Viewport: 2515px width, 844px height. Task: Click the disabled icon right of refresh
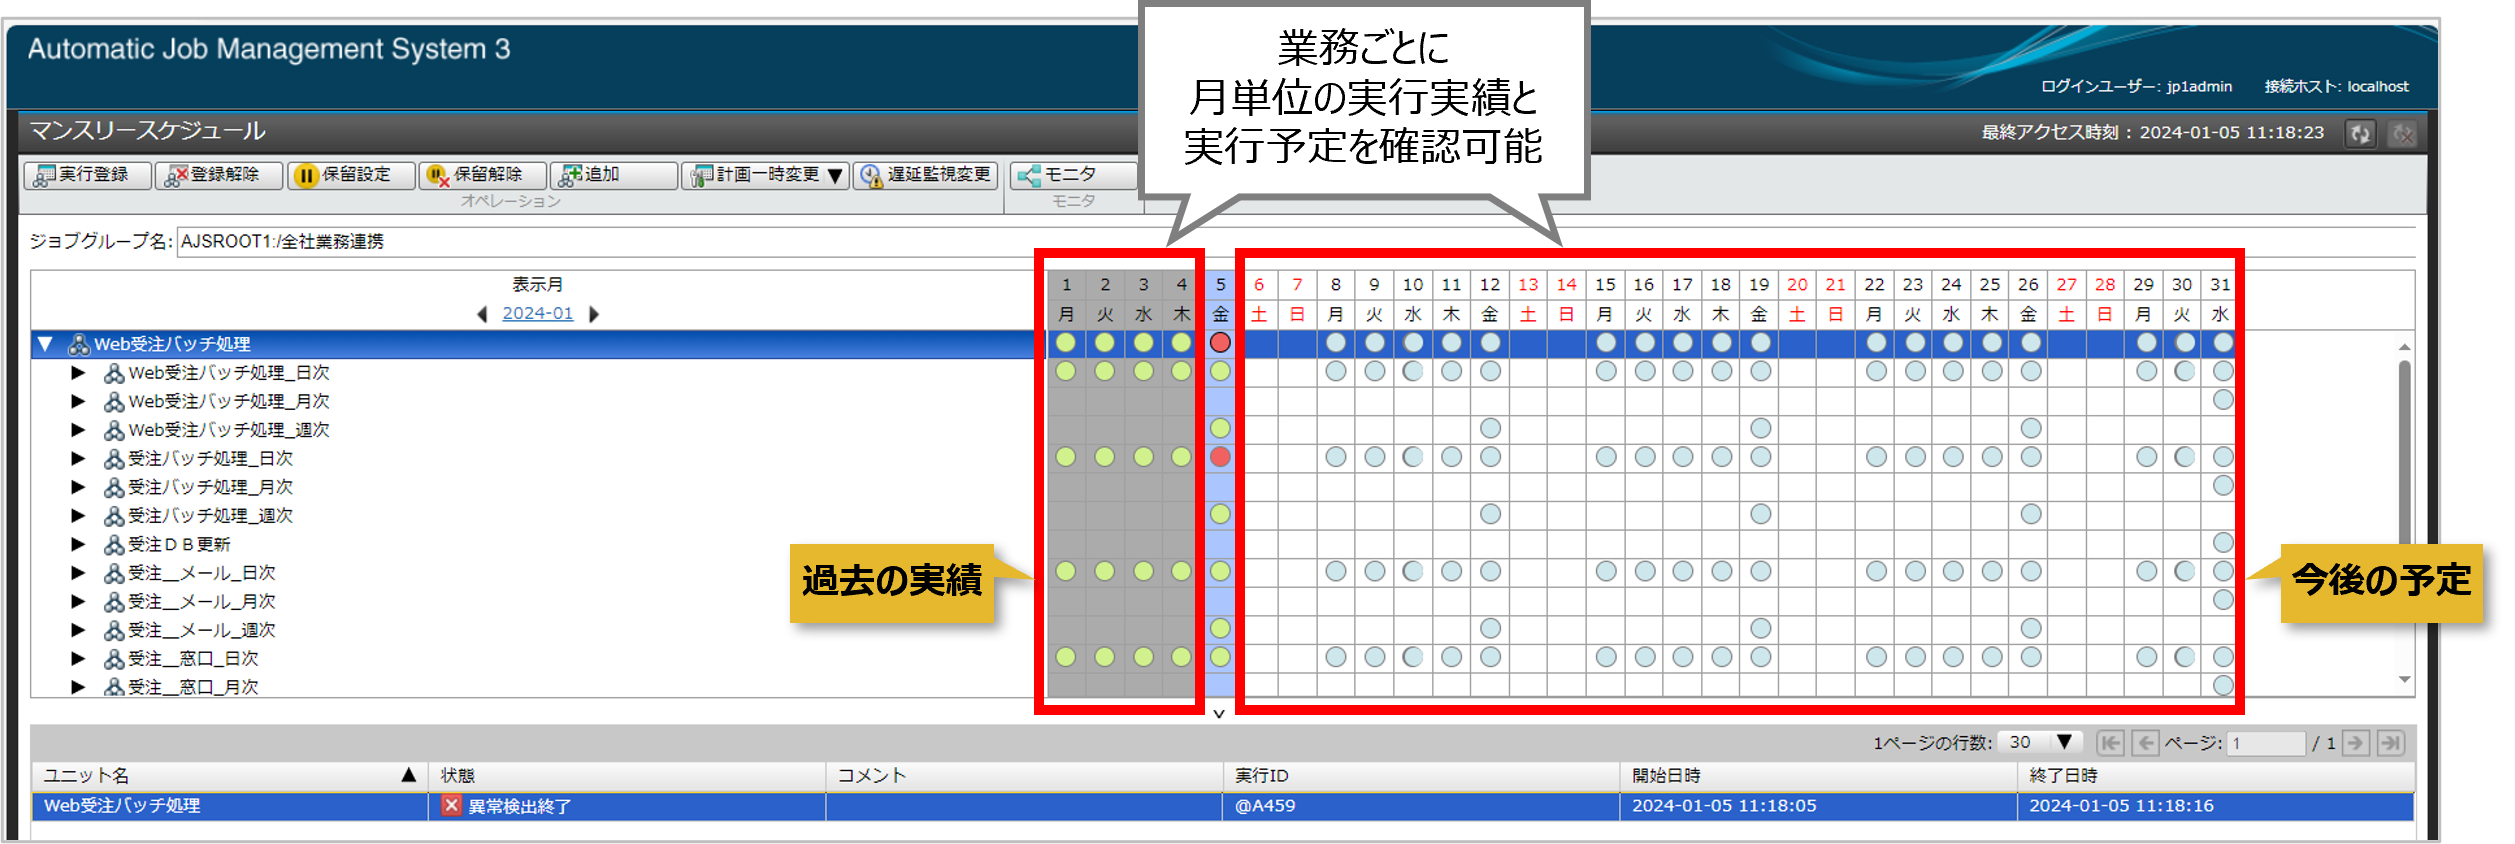[2402, 133]
